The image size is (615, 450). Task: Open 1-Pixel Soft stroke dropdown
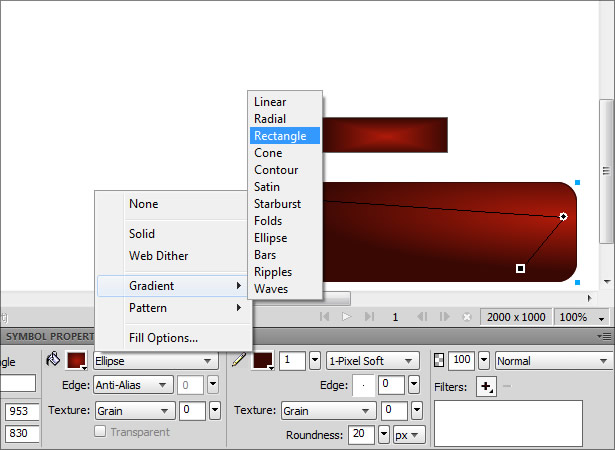pyautogui.click(x=372, y=361)
